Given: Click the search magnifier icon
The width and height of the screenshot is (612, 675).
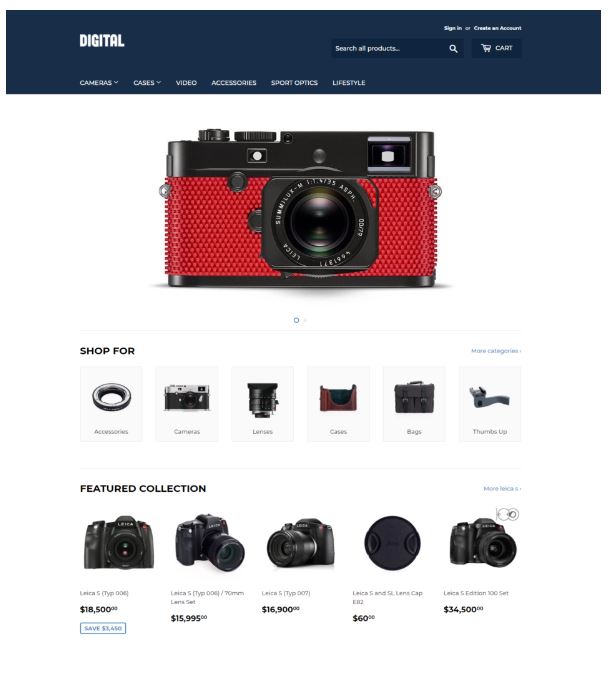Looking at the screenshot, I should [x=453, y=49].
